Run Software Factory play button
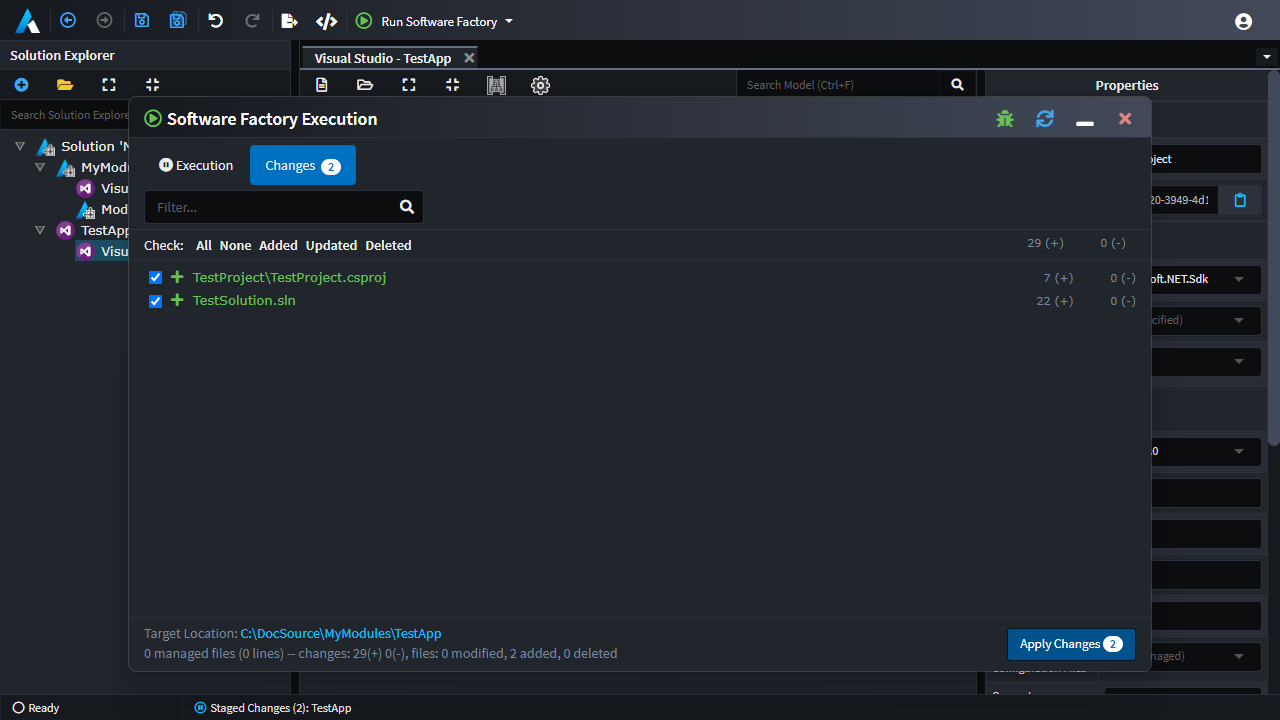 pos(364,21)
